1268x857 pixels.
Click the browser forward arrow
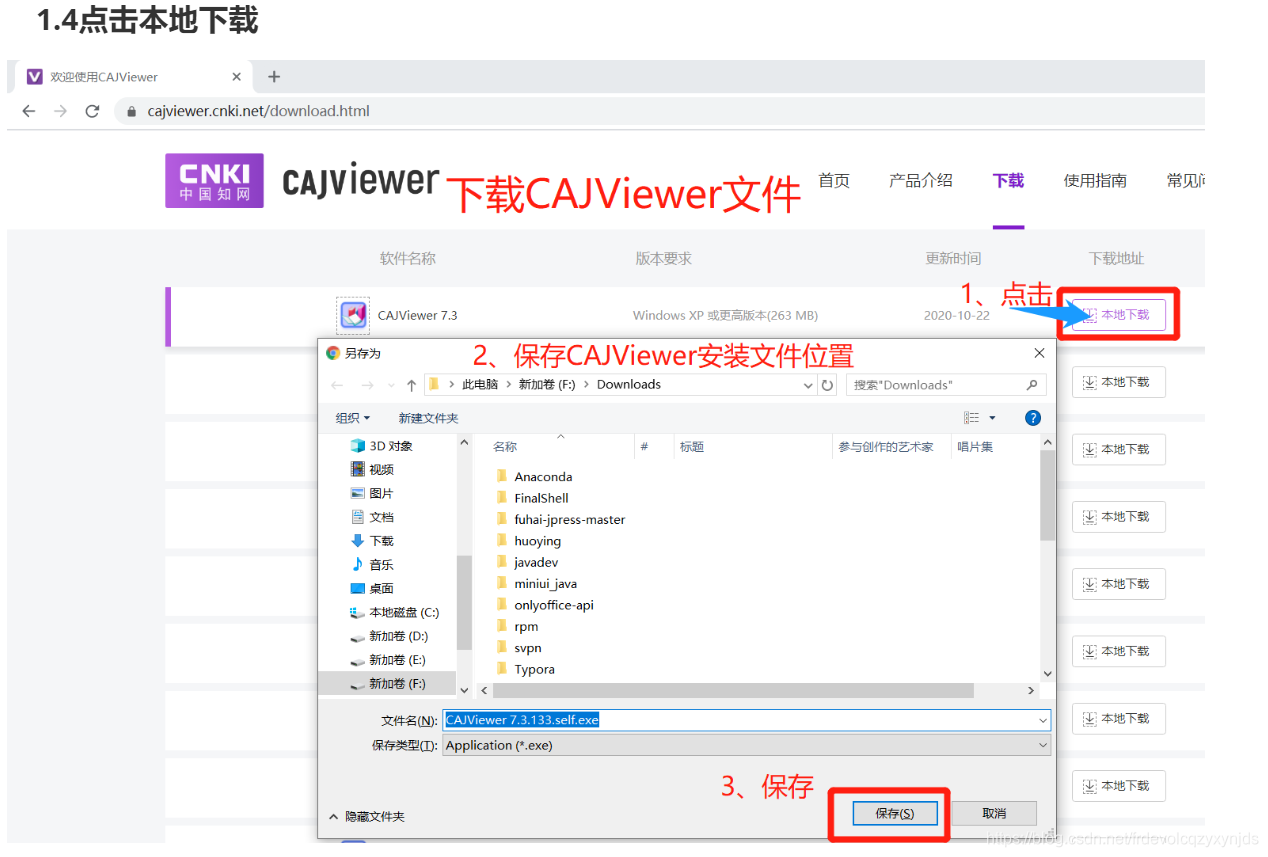tap(61, 111)
